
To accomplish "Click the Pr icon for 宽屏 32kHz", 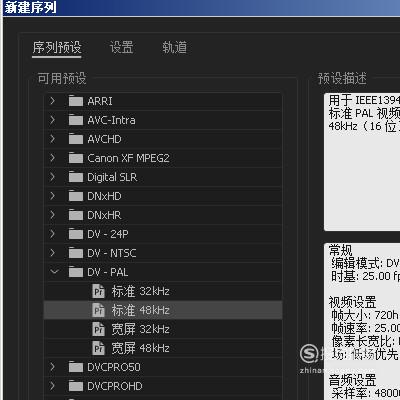I will [x=98, y=329].
